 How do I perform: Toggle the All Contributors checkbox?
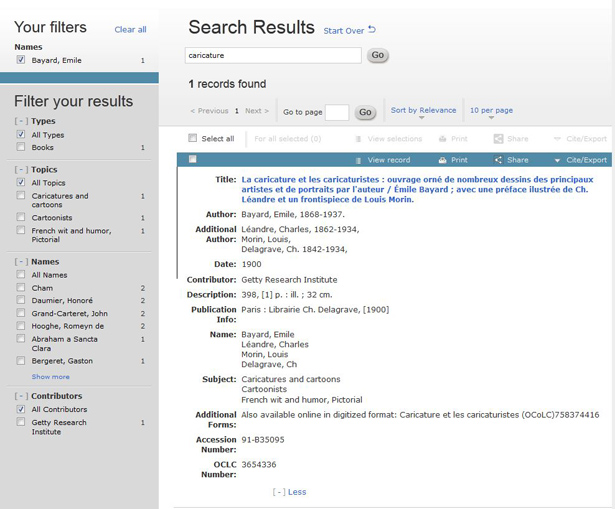click(21, 409)
